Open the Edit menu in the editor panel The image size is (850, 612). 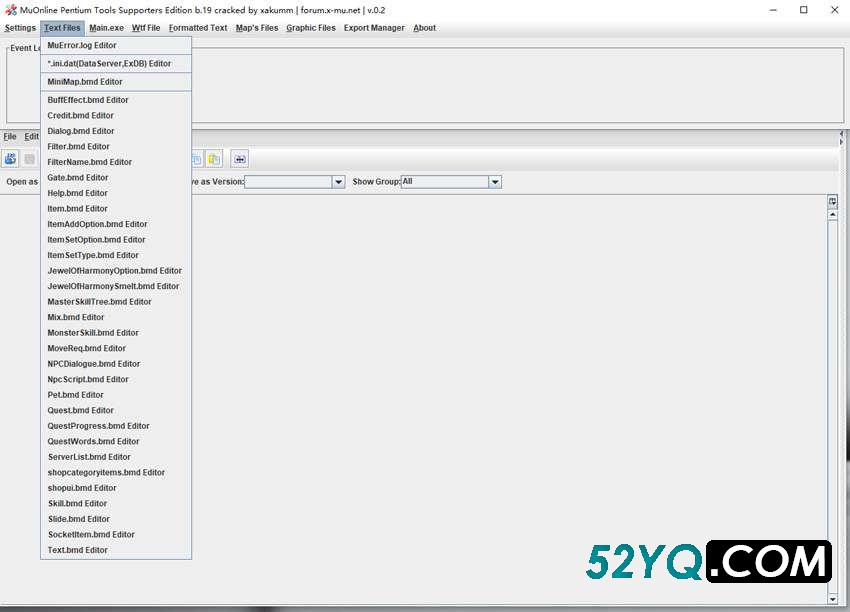pyautogui.click(x=31, y=137)
